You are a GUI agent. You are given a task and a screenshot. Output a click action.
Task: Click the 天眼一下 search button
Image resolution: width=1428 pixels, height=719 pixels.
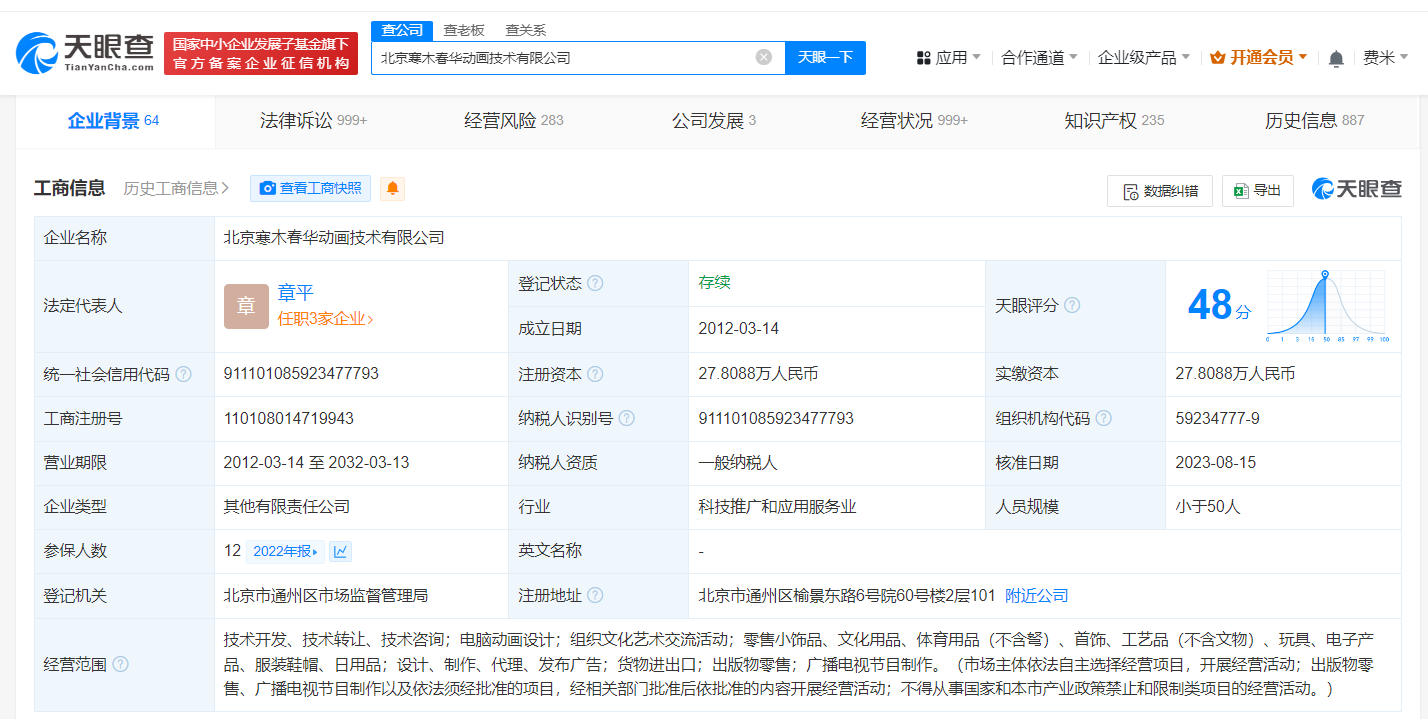pos(825,57)
